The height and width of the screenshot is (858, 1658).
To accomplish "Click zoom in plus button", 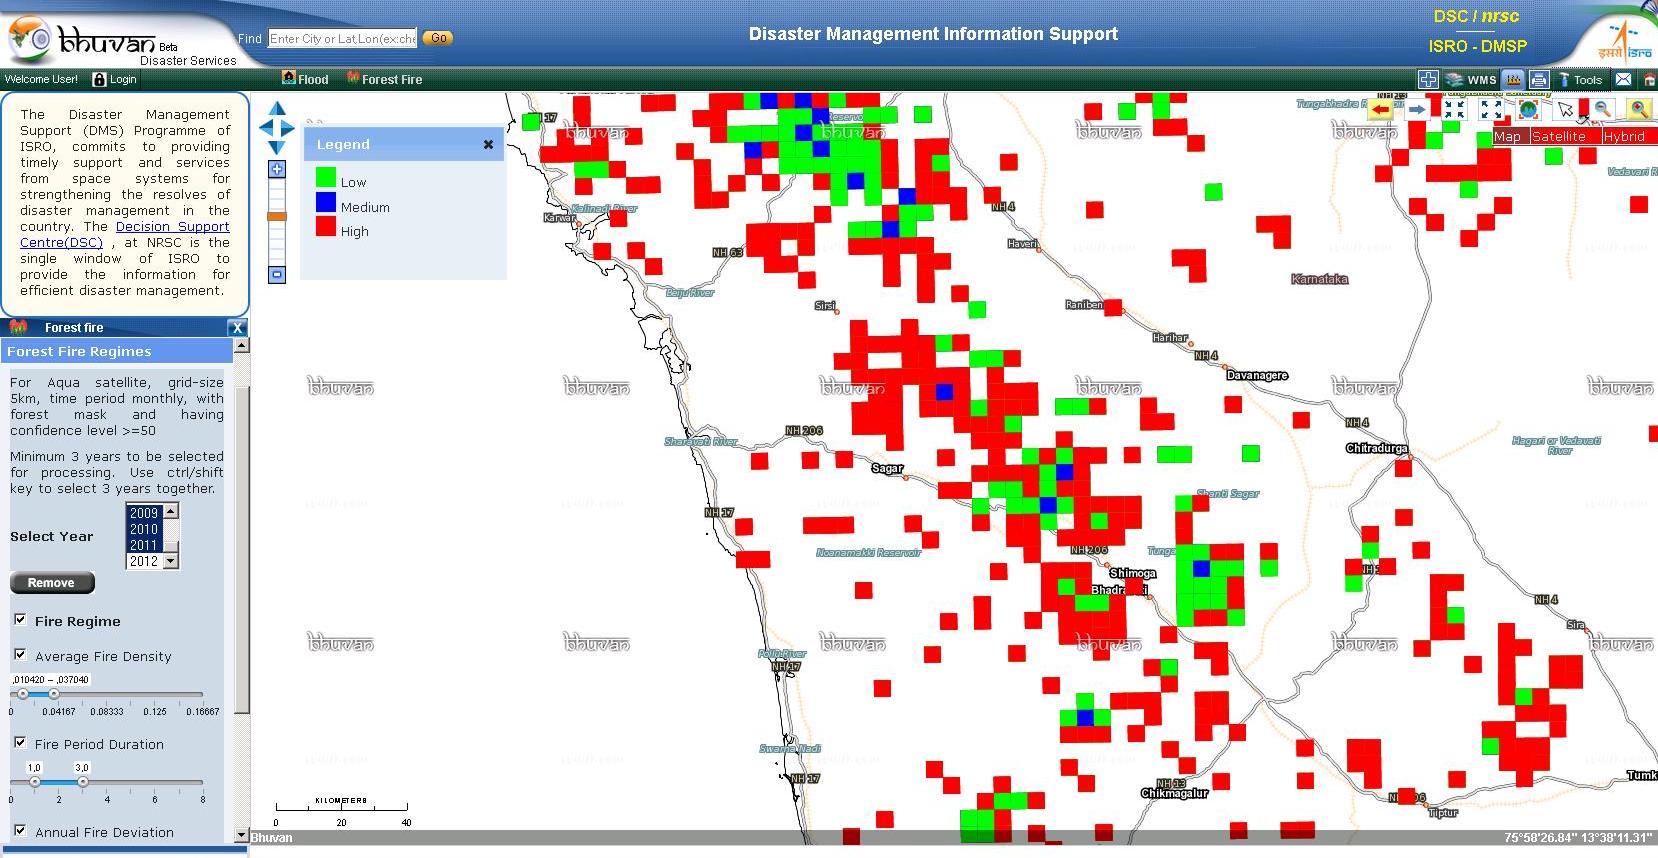I will point(277,170).
